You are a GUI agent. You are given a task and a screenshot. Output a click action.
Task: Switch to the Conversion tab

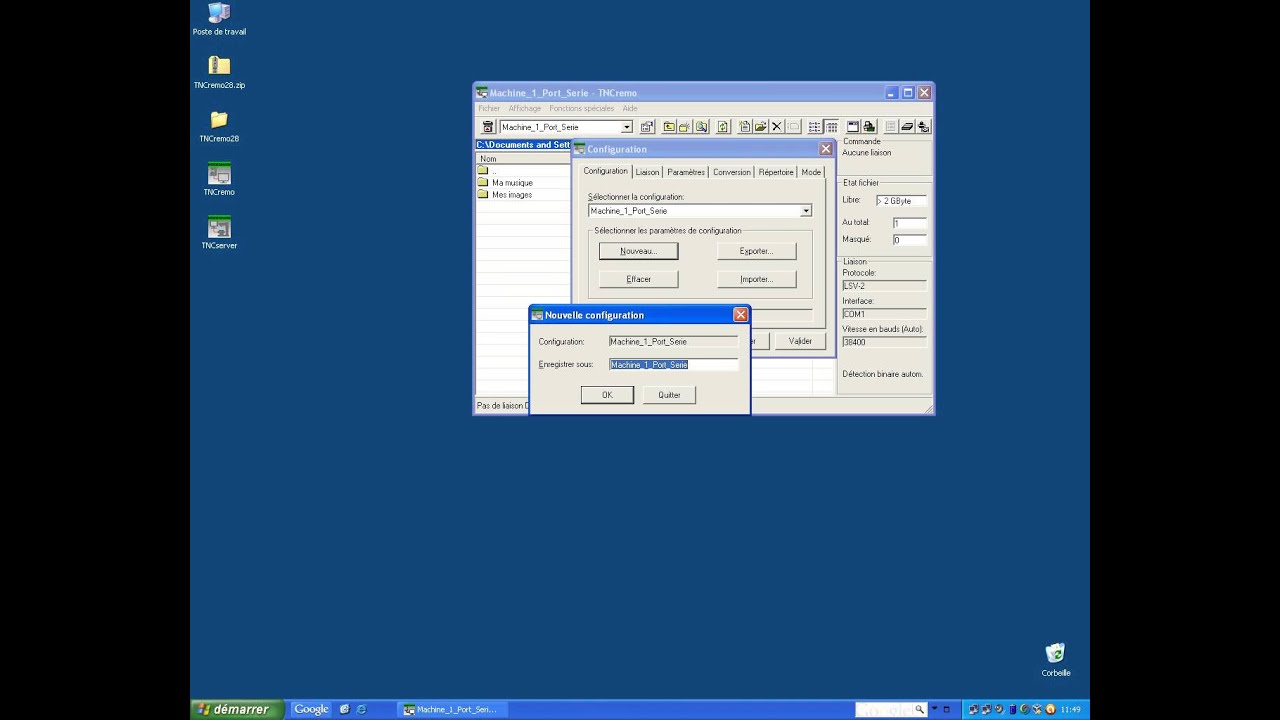(x=732, y=172)
